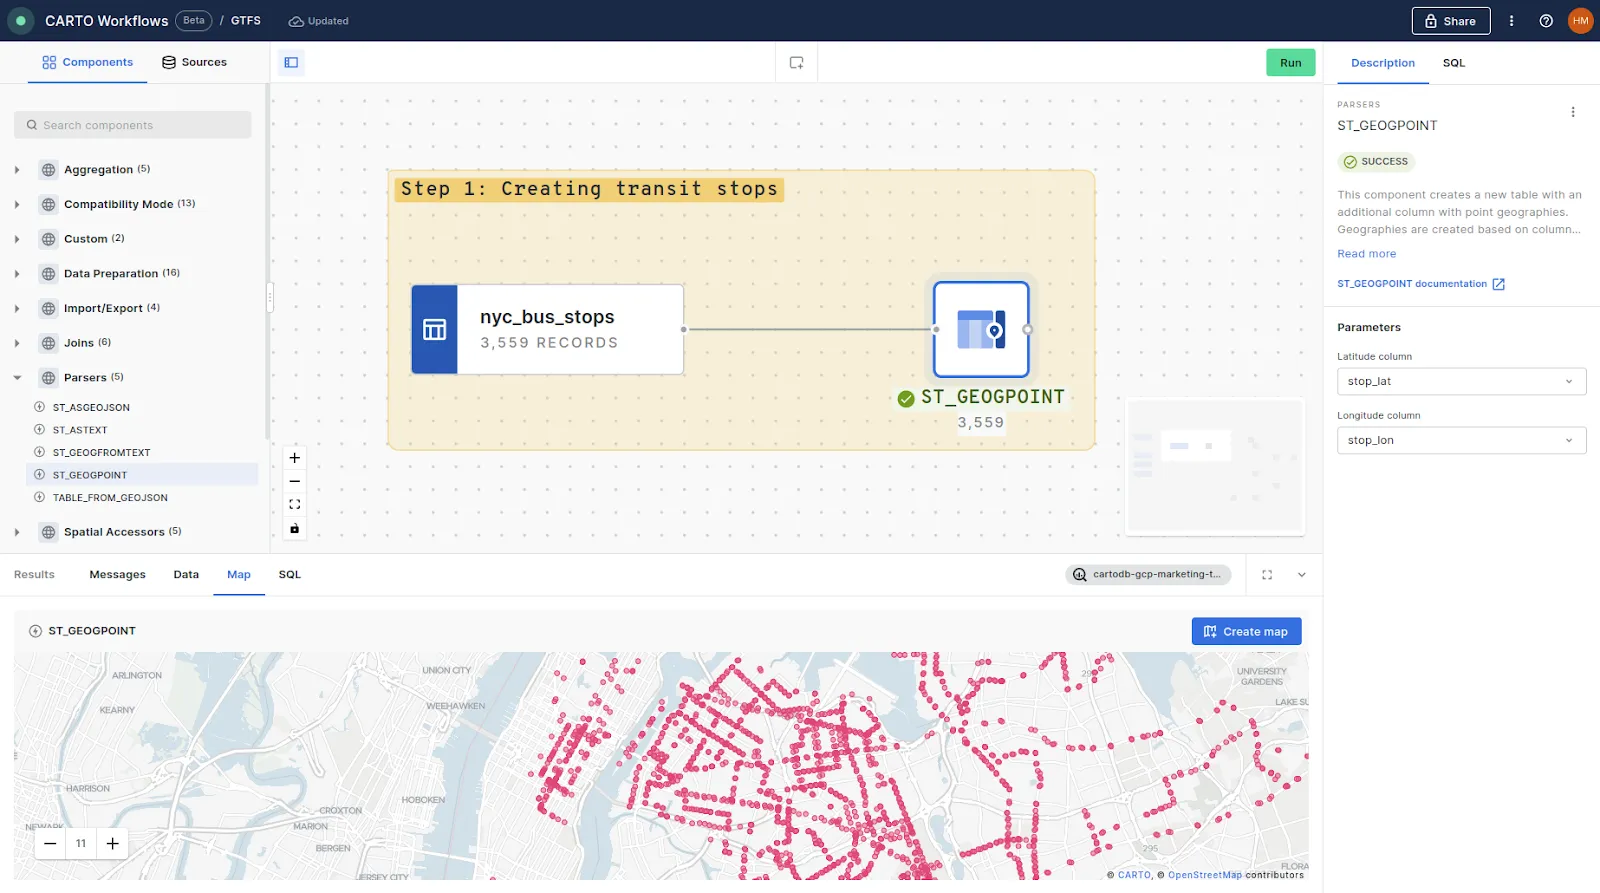This screenshot has width=1600, height=893.
Task: Expand results panel to fullscreen
Action: click(1267, 575)
